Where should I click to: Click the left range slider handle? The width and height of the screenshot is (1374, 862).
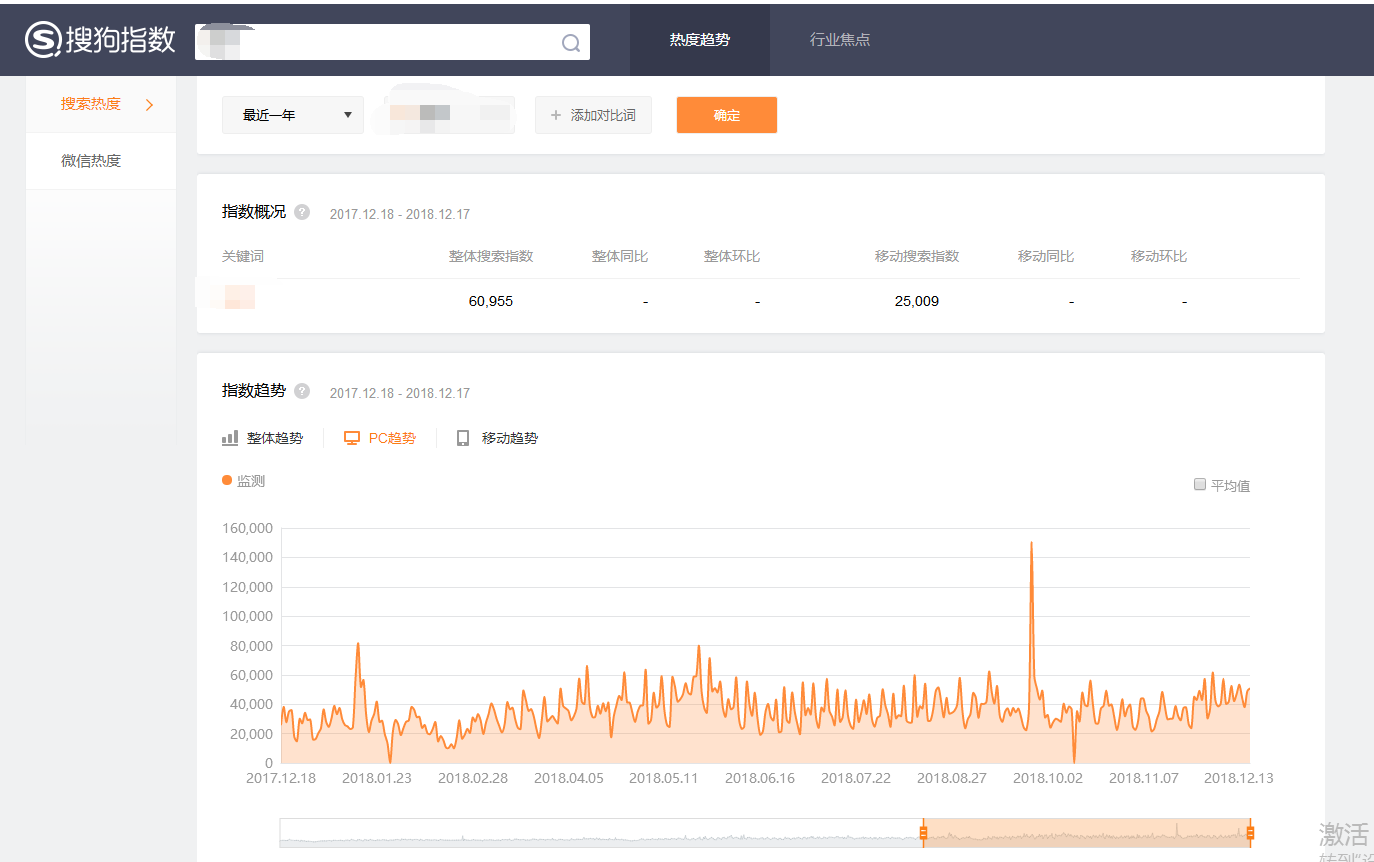click(x=923, y=832)
